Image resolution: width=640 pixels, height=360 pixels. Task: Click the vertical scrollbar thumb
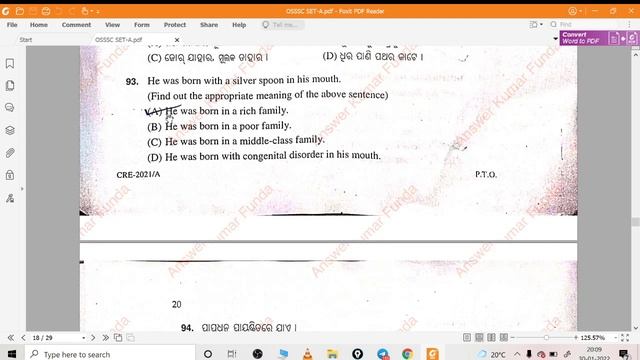[x=636, y=222]
